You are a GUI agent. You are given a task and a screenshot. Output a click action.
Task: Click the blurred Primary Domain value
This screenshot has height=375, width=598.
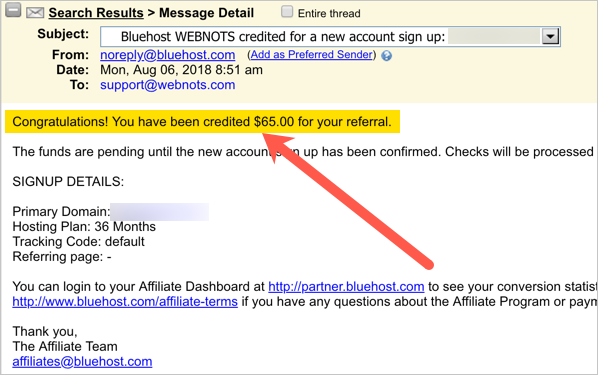pos(159,212)
